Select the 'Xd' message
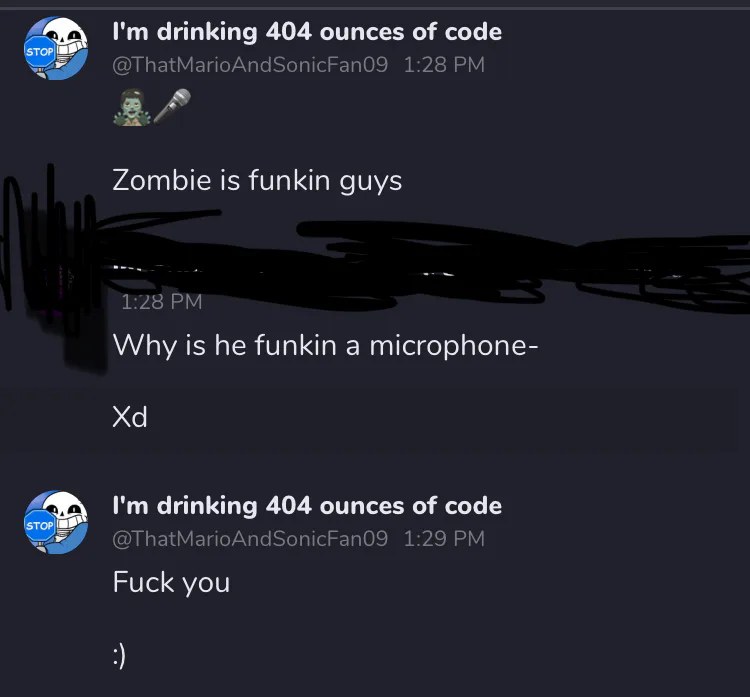 (130, 417)
